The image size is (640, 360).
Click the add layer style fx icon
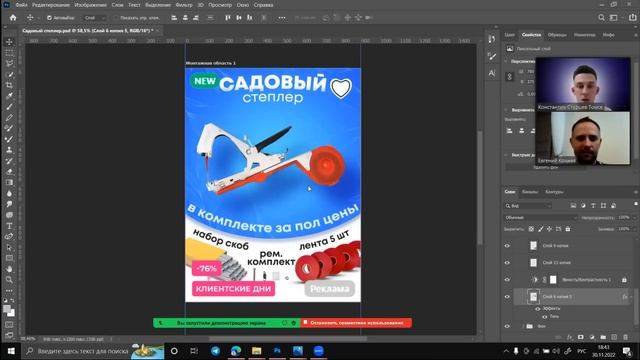[570, 337]
